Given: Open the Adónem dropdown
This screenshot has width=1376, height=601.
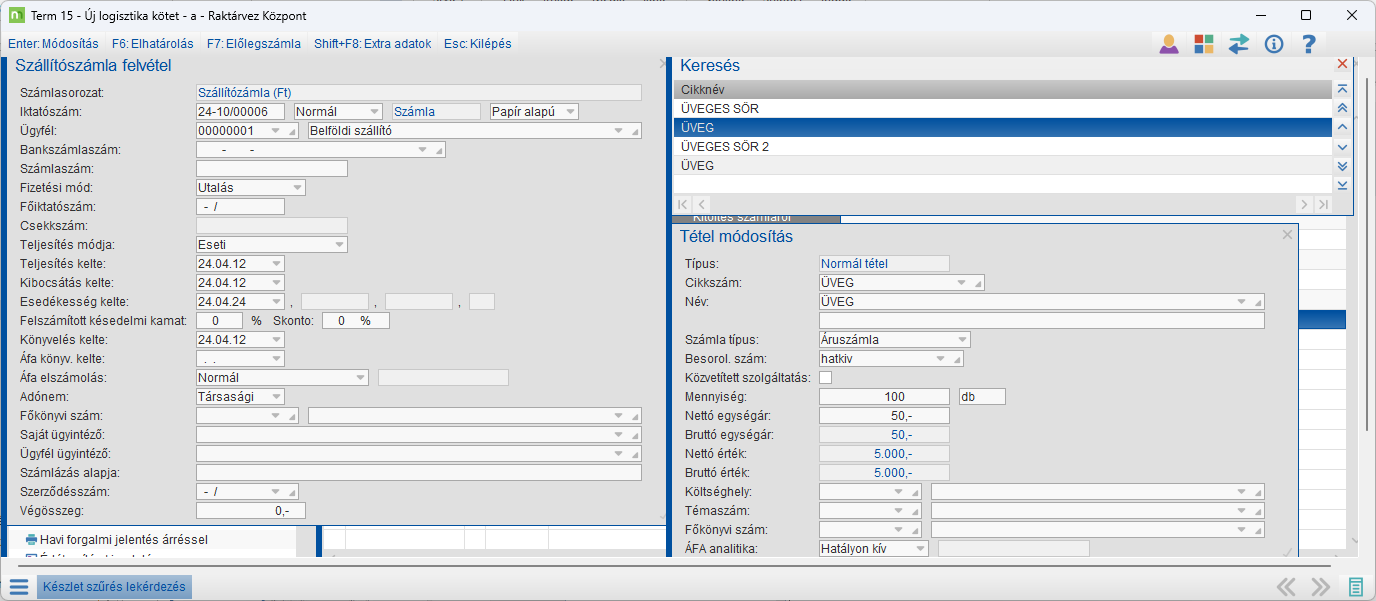Looking at the screenshot, I should pyautogui.click(x=277, y=397).
